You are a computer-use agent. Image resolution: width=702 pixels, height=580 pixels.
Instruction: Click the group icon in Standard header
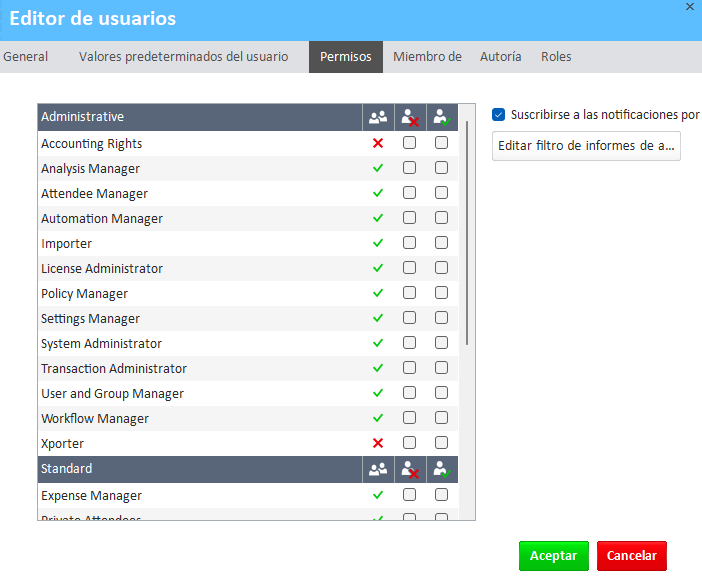coord(378,469)
